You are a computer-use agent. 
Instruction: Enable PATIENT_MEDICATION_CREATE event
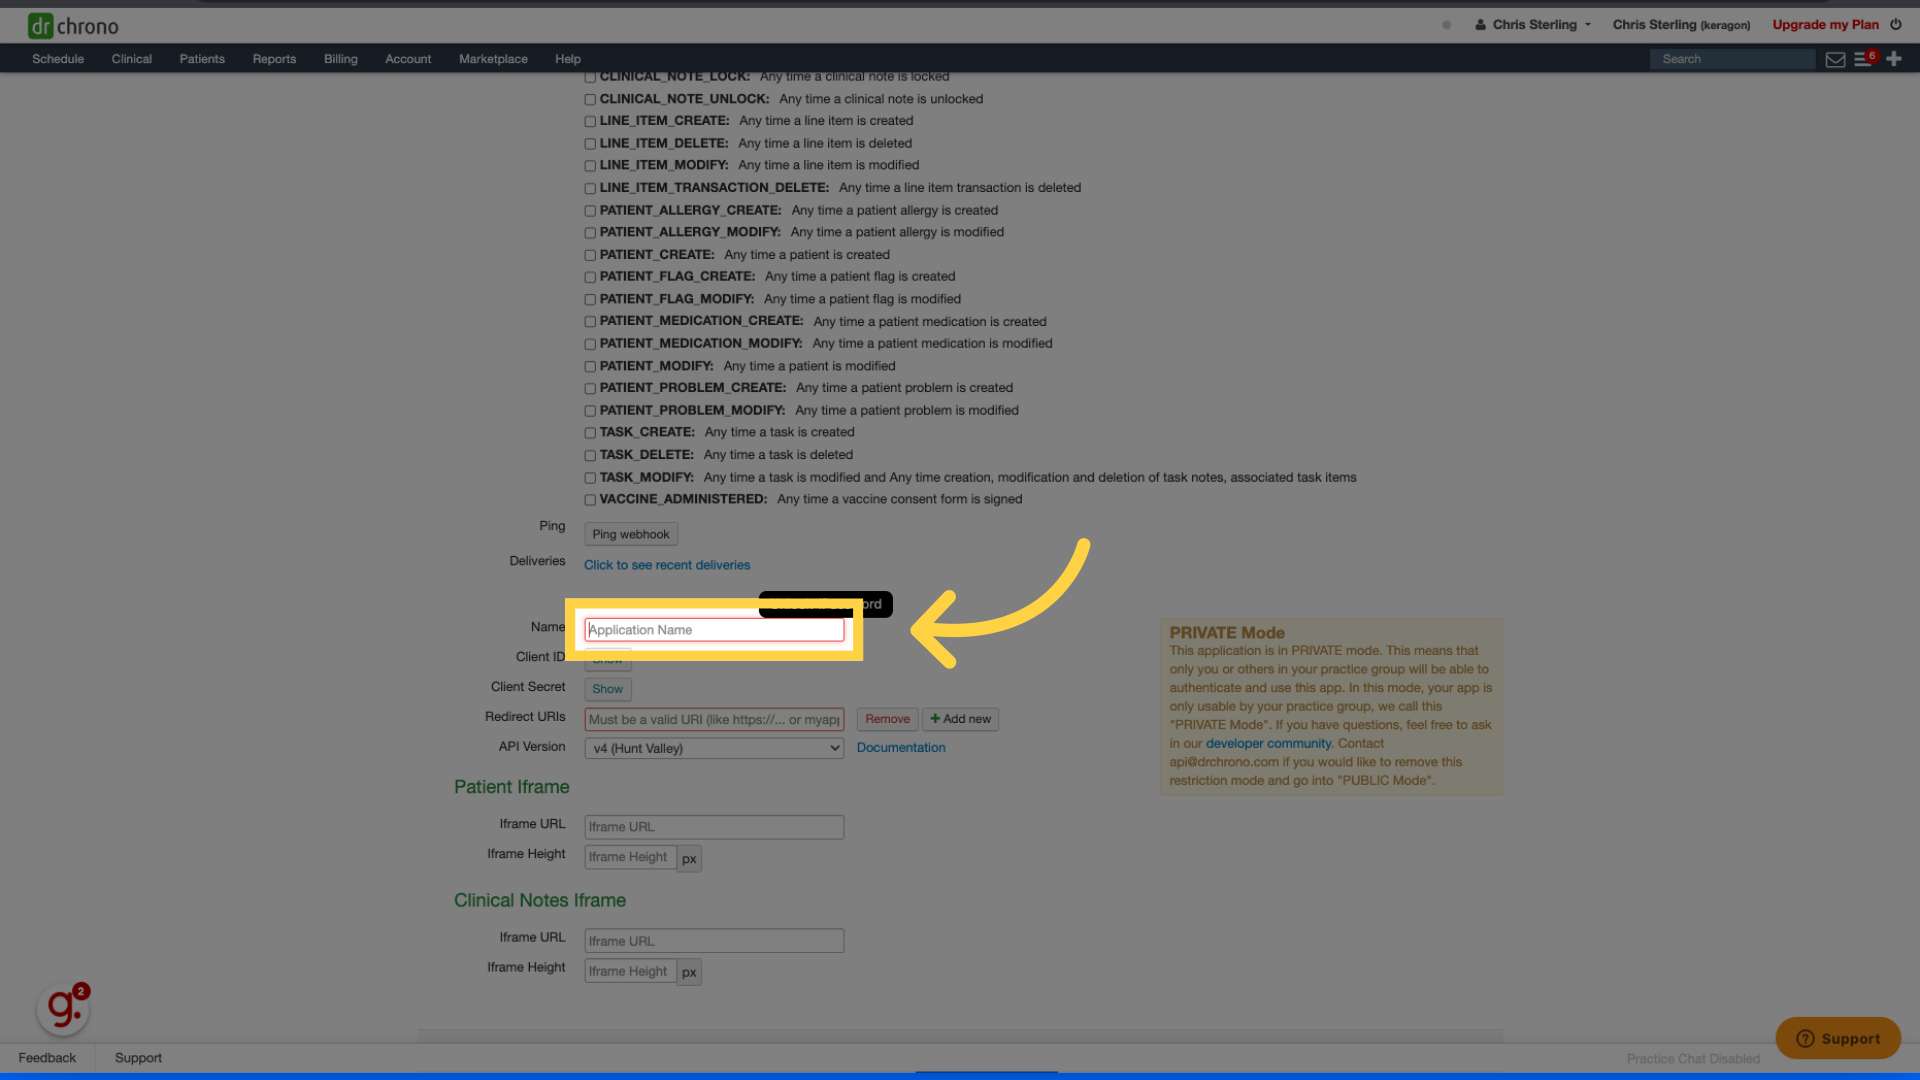(x=590, y=322)
